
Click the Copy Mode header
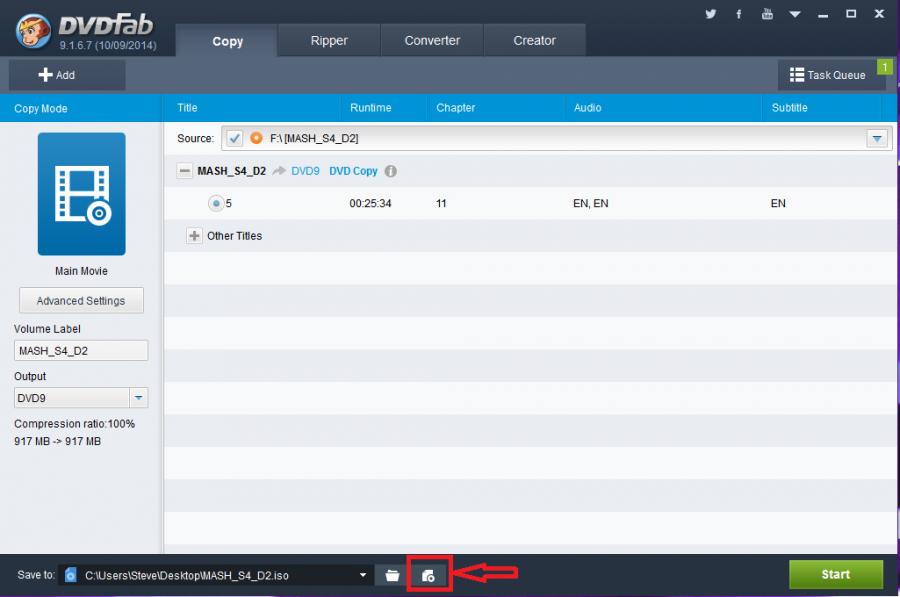41,108
